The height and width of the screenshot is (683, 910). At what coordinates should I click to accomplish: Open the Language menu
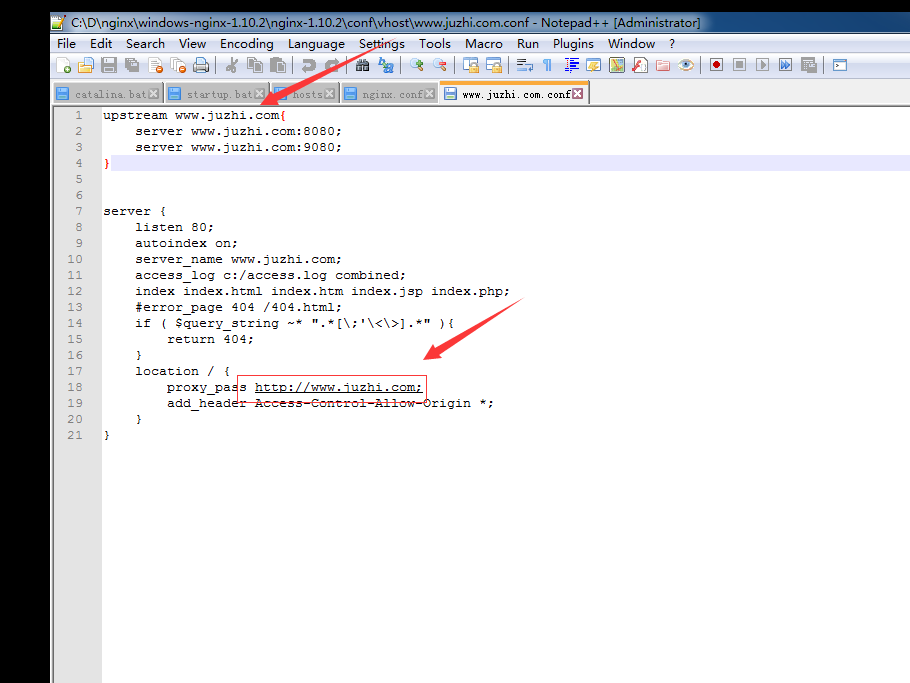[x=316, y=44]
